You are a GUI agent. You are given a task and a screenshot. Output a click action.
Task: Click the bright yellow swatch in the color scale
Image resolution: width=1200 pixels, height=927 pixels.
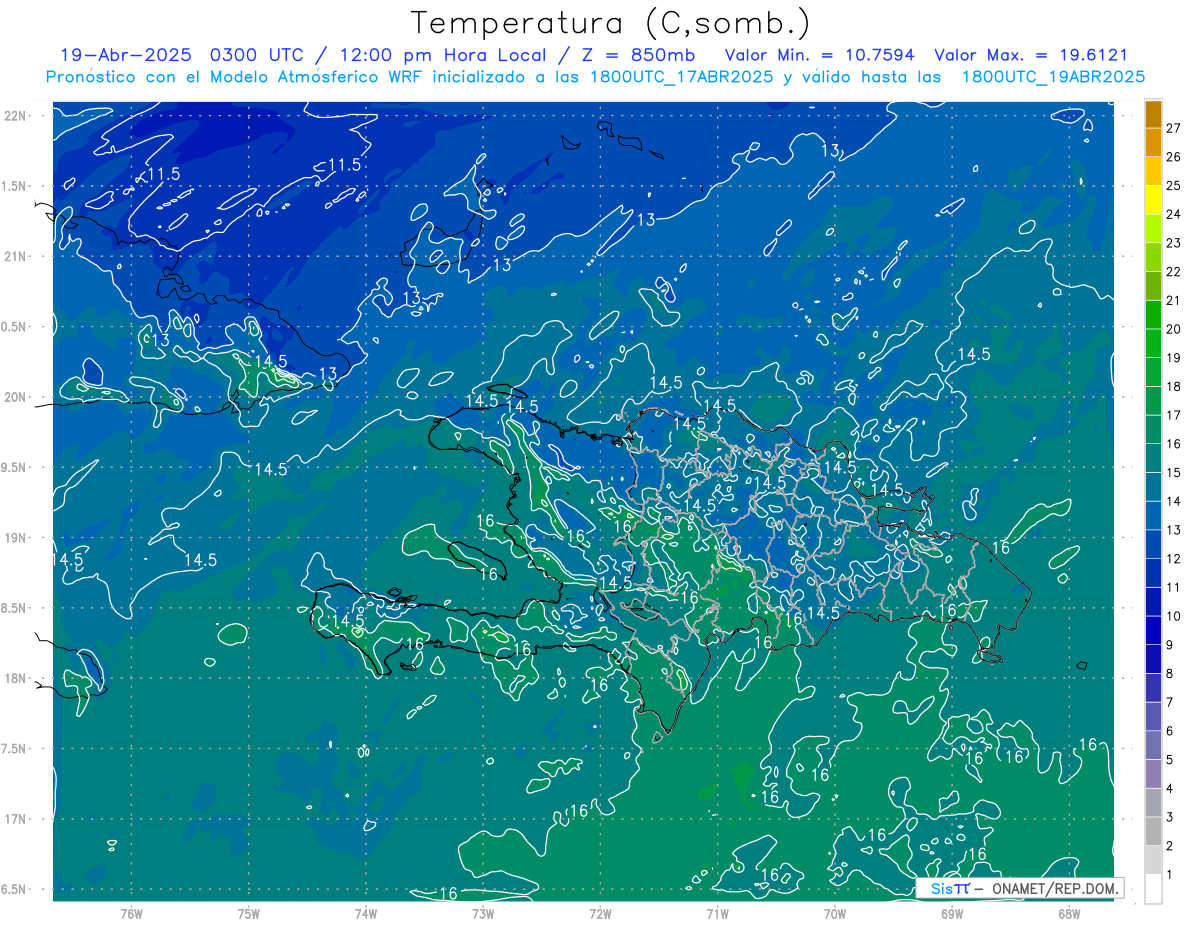coord(1153,200)
